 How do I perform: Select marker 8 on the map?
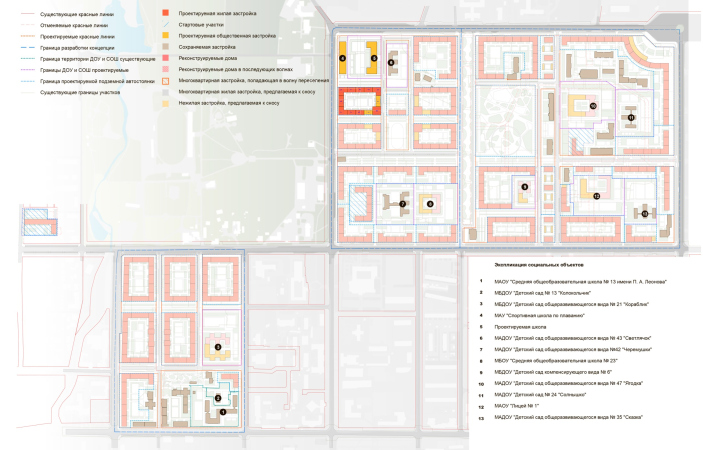click(429, 204)
